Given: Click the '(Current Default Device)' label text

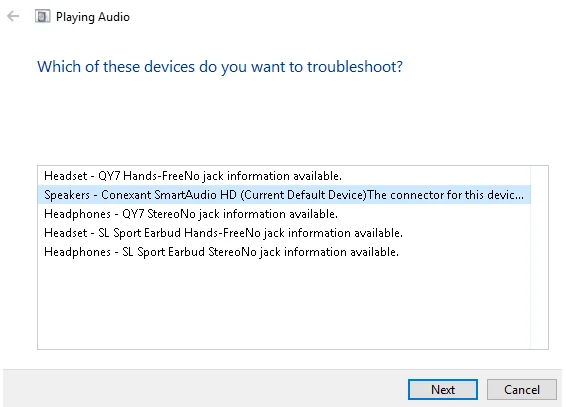Looking at the screenshot, I should (x=303, y=195).
